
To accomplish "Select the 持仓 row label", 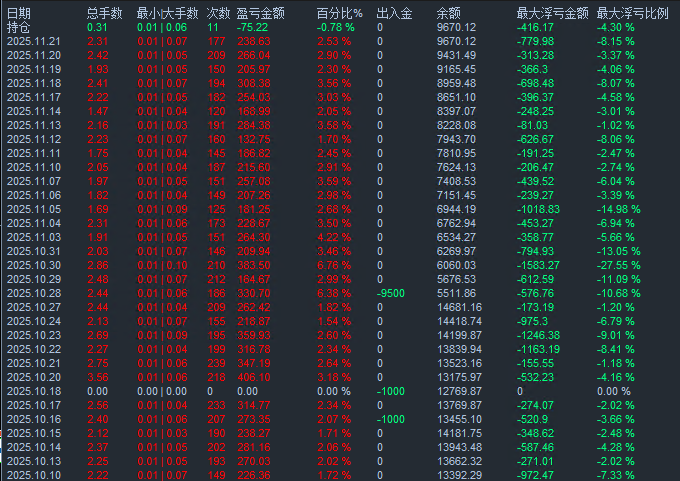I will [19, 27].
